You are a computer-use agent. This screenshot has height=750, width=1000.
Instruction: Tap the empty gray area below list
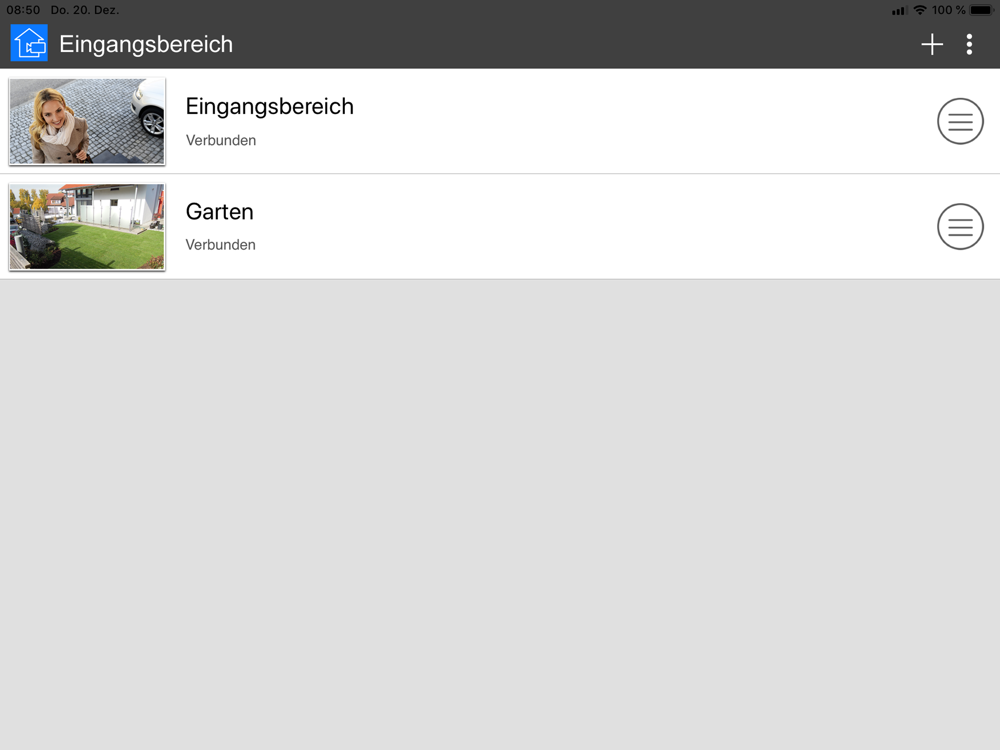tap(500, 514)
